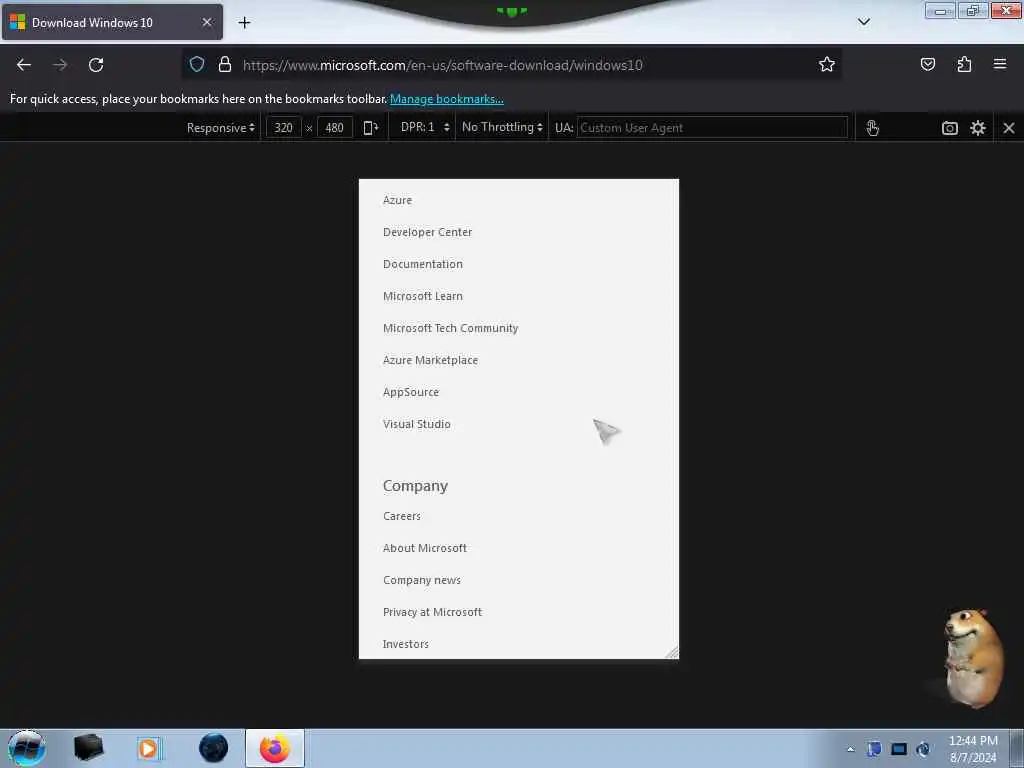The width and height of the screenshot is (1024, 768).
Task: Open Responsive Design Mode settings
Action: (978, 128)
